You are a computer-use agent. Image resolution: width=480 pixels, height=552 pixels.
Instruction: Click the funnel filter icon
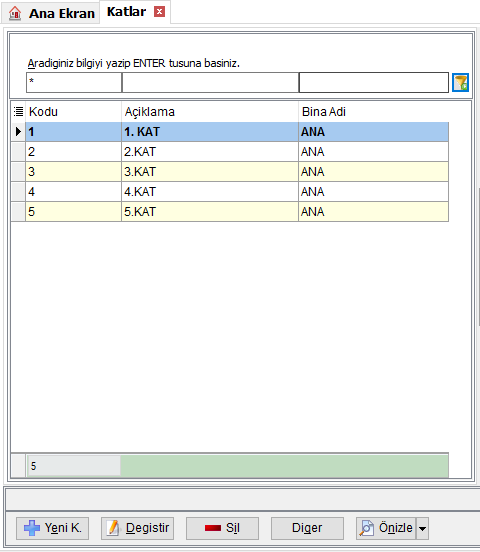(460, 83)
